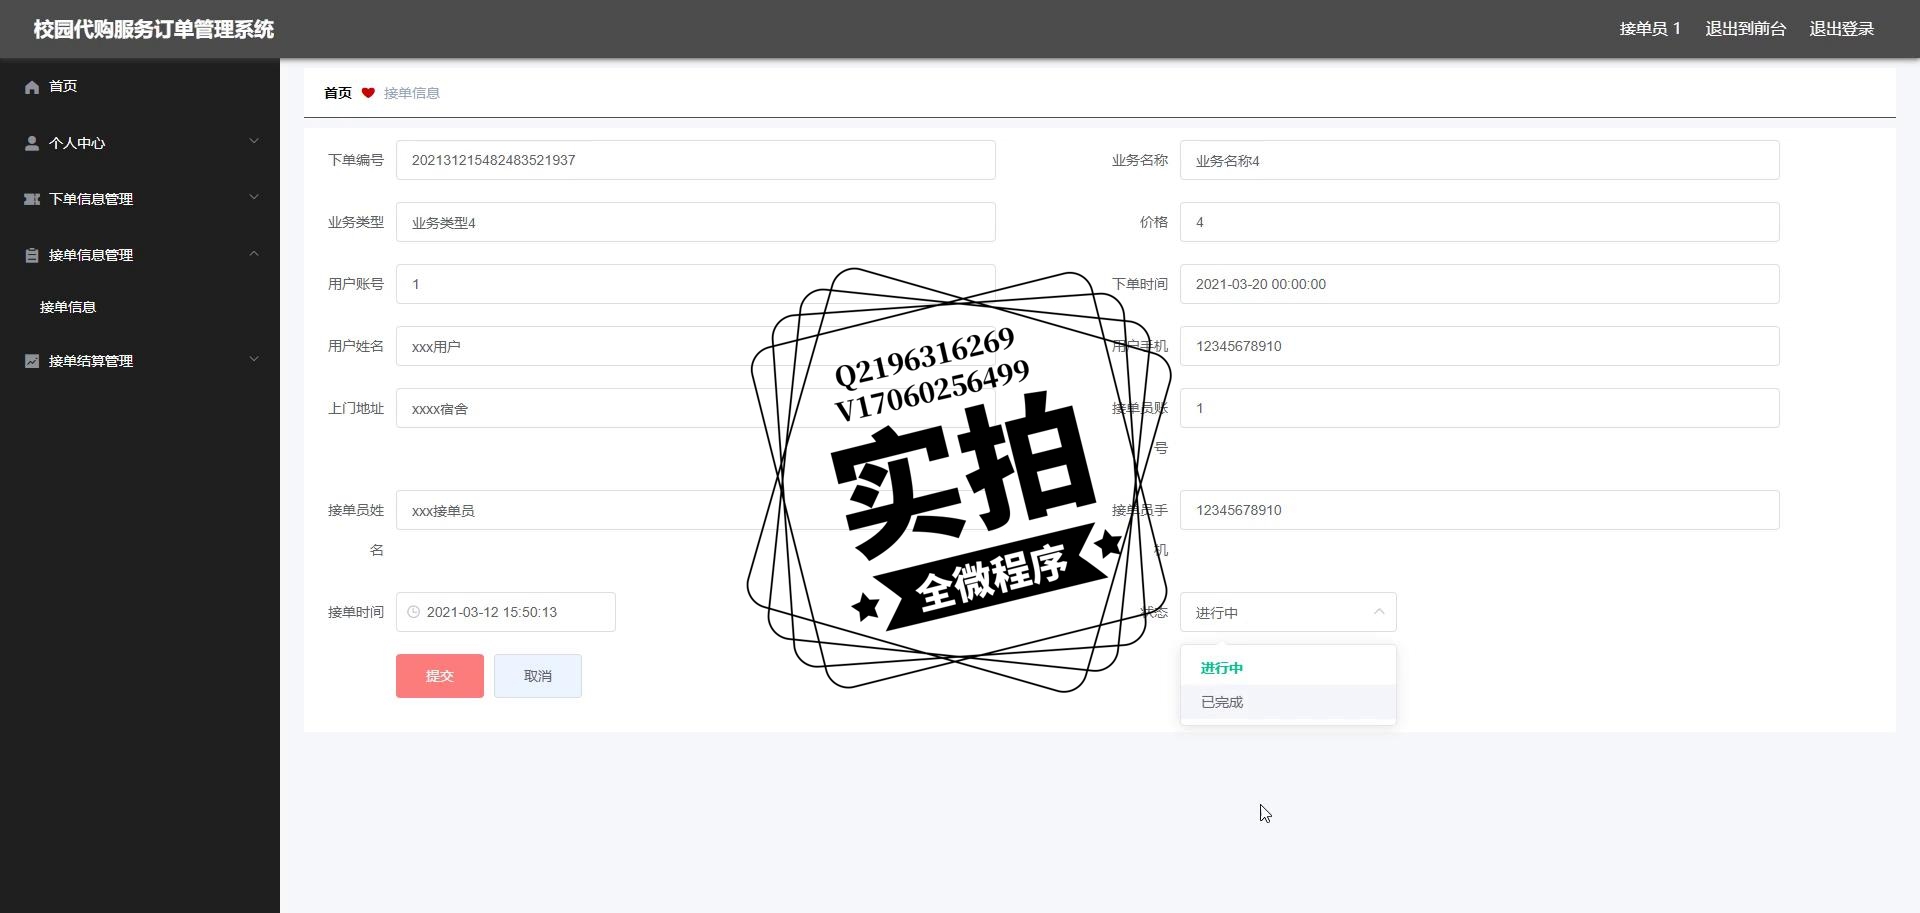Click the 取消 cancel button
This screenshot has width=1920, height=913.
538,676
